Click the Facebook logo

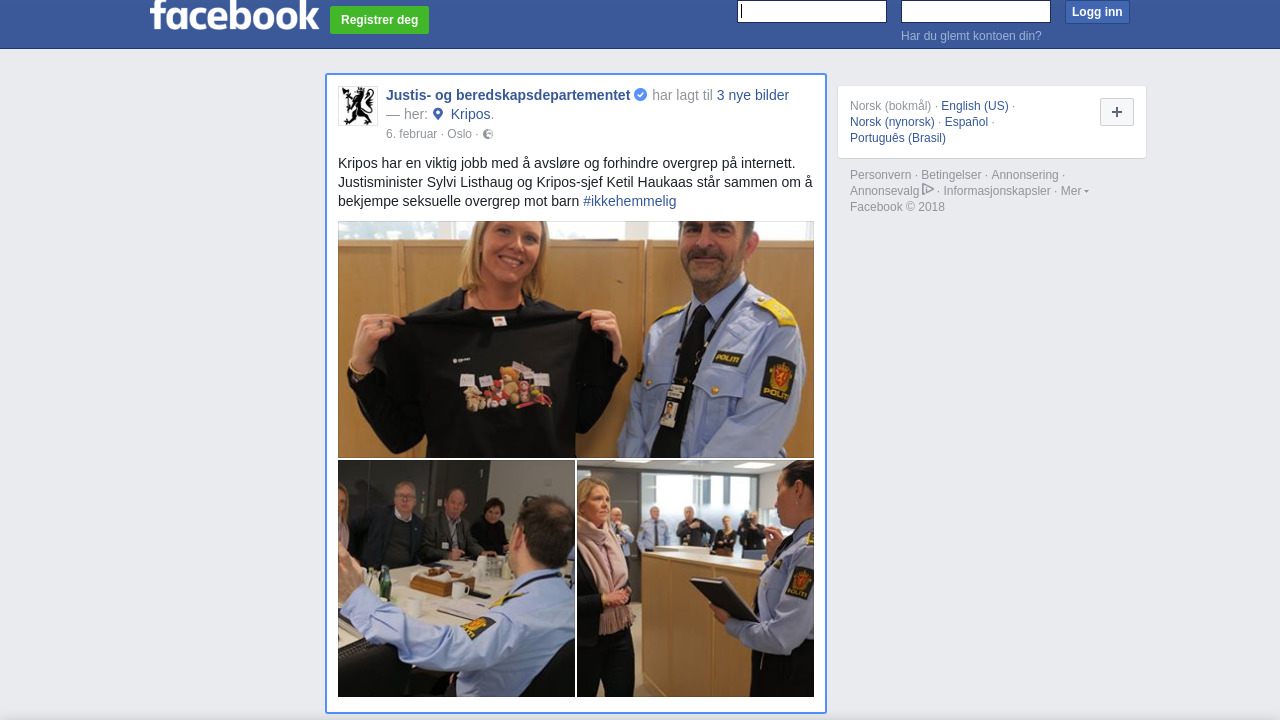[234, 14]
